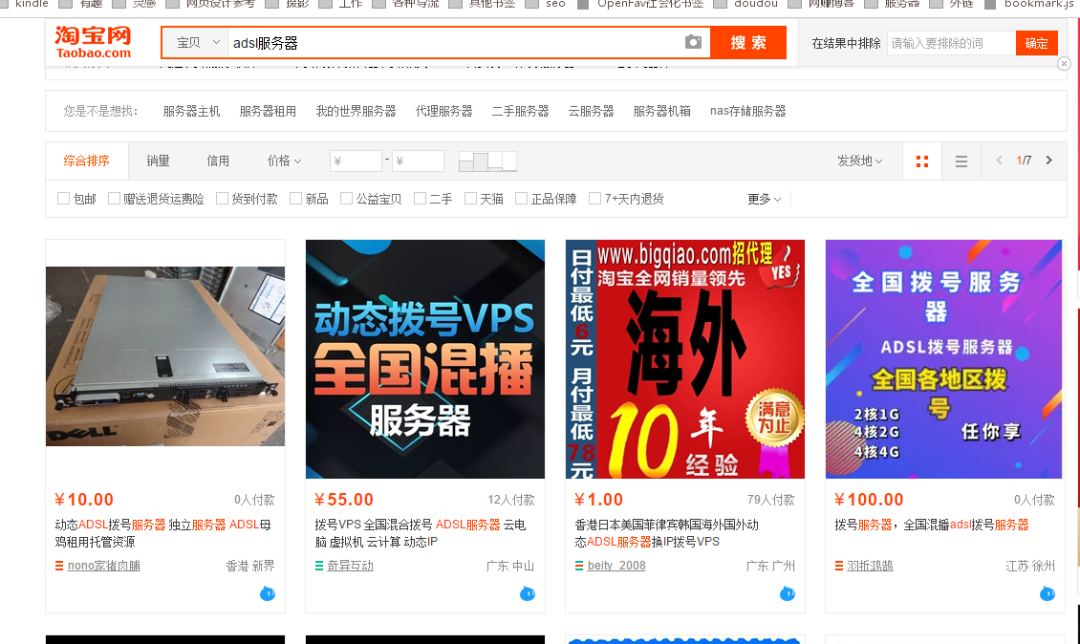
Task: Open the bookmark.js bookmark
Action: 1030,4
